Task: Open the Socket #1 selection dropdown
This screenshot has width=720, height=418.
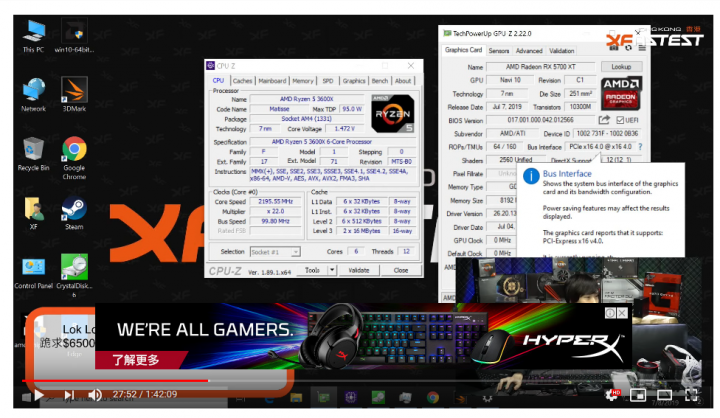Action: tap(275, 252)
